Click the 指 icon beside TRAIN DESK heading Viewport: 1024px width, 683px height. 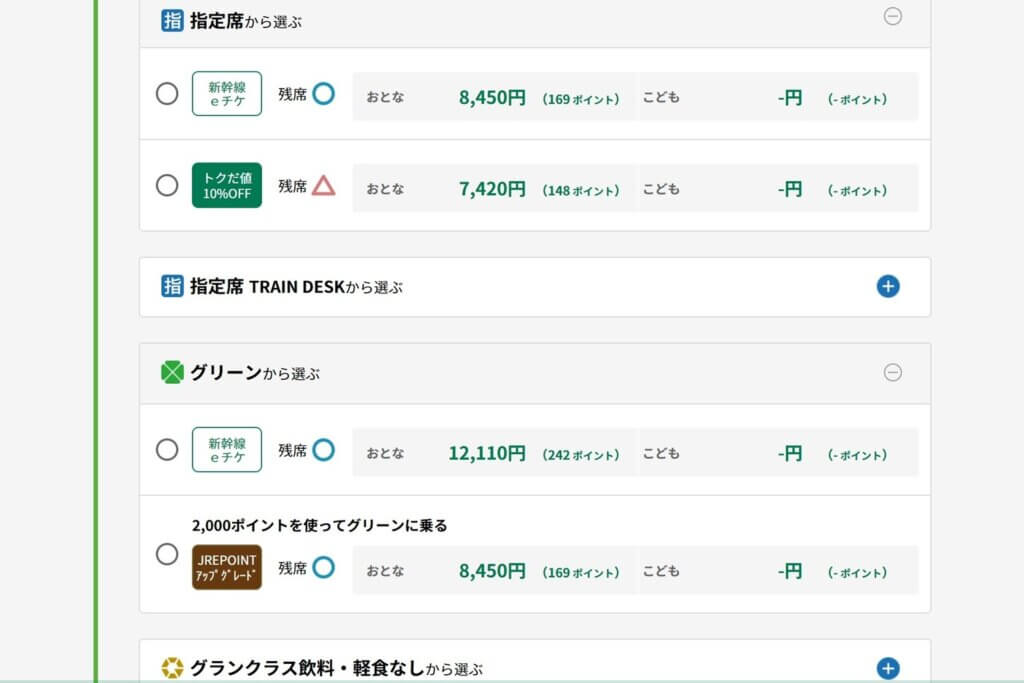coord(172,287)
